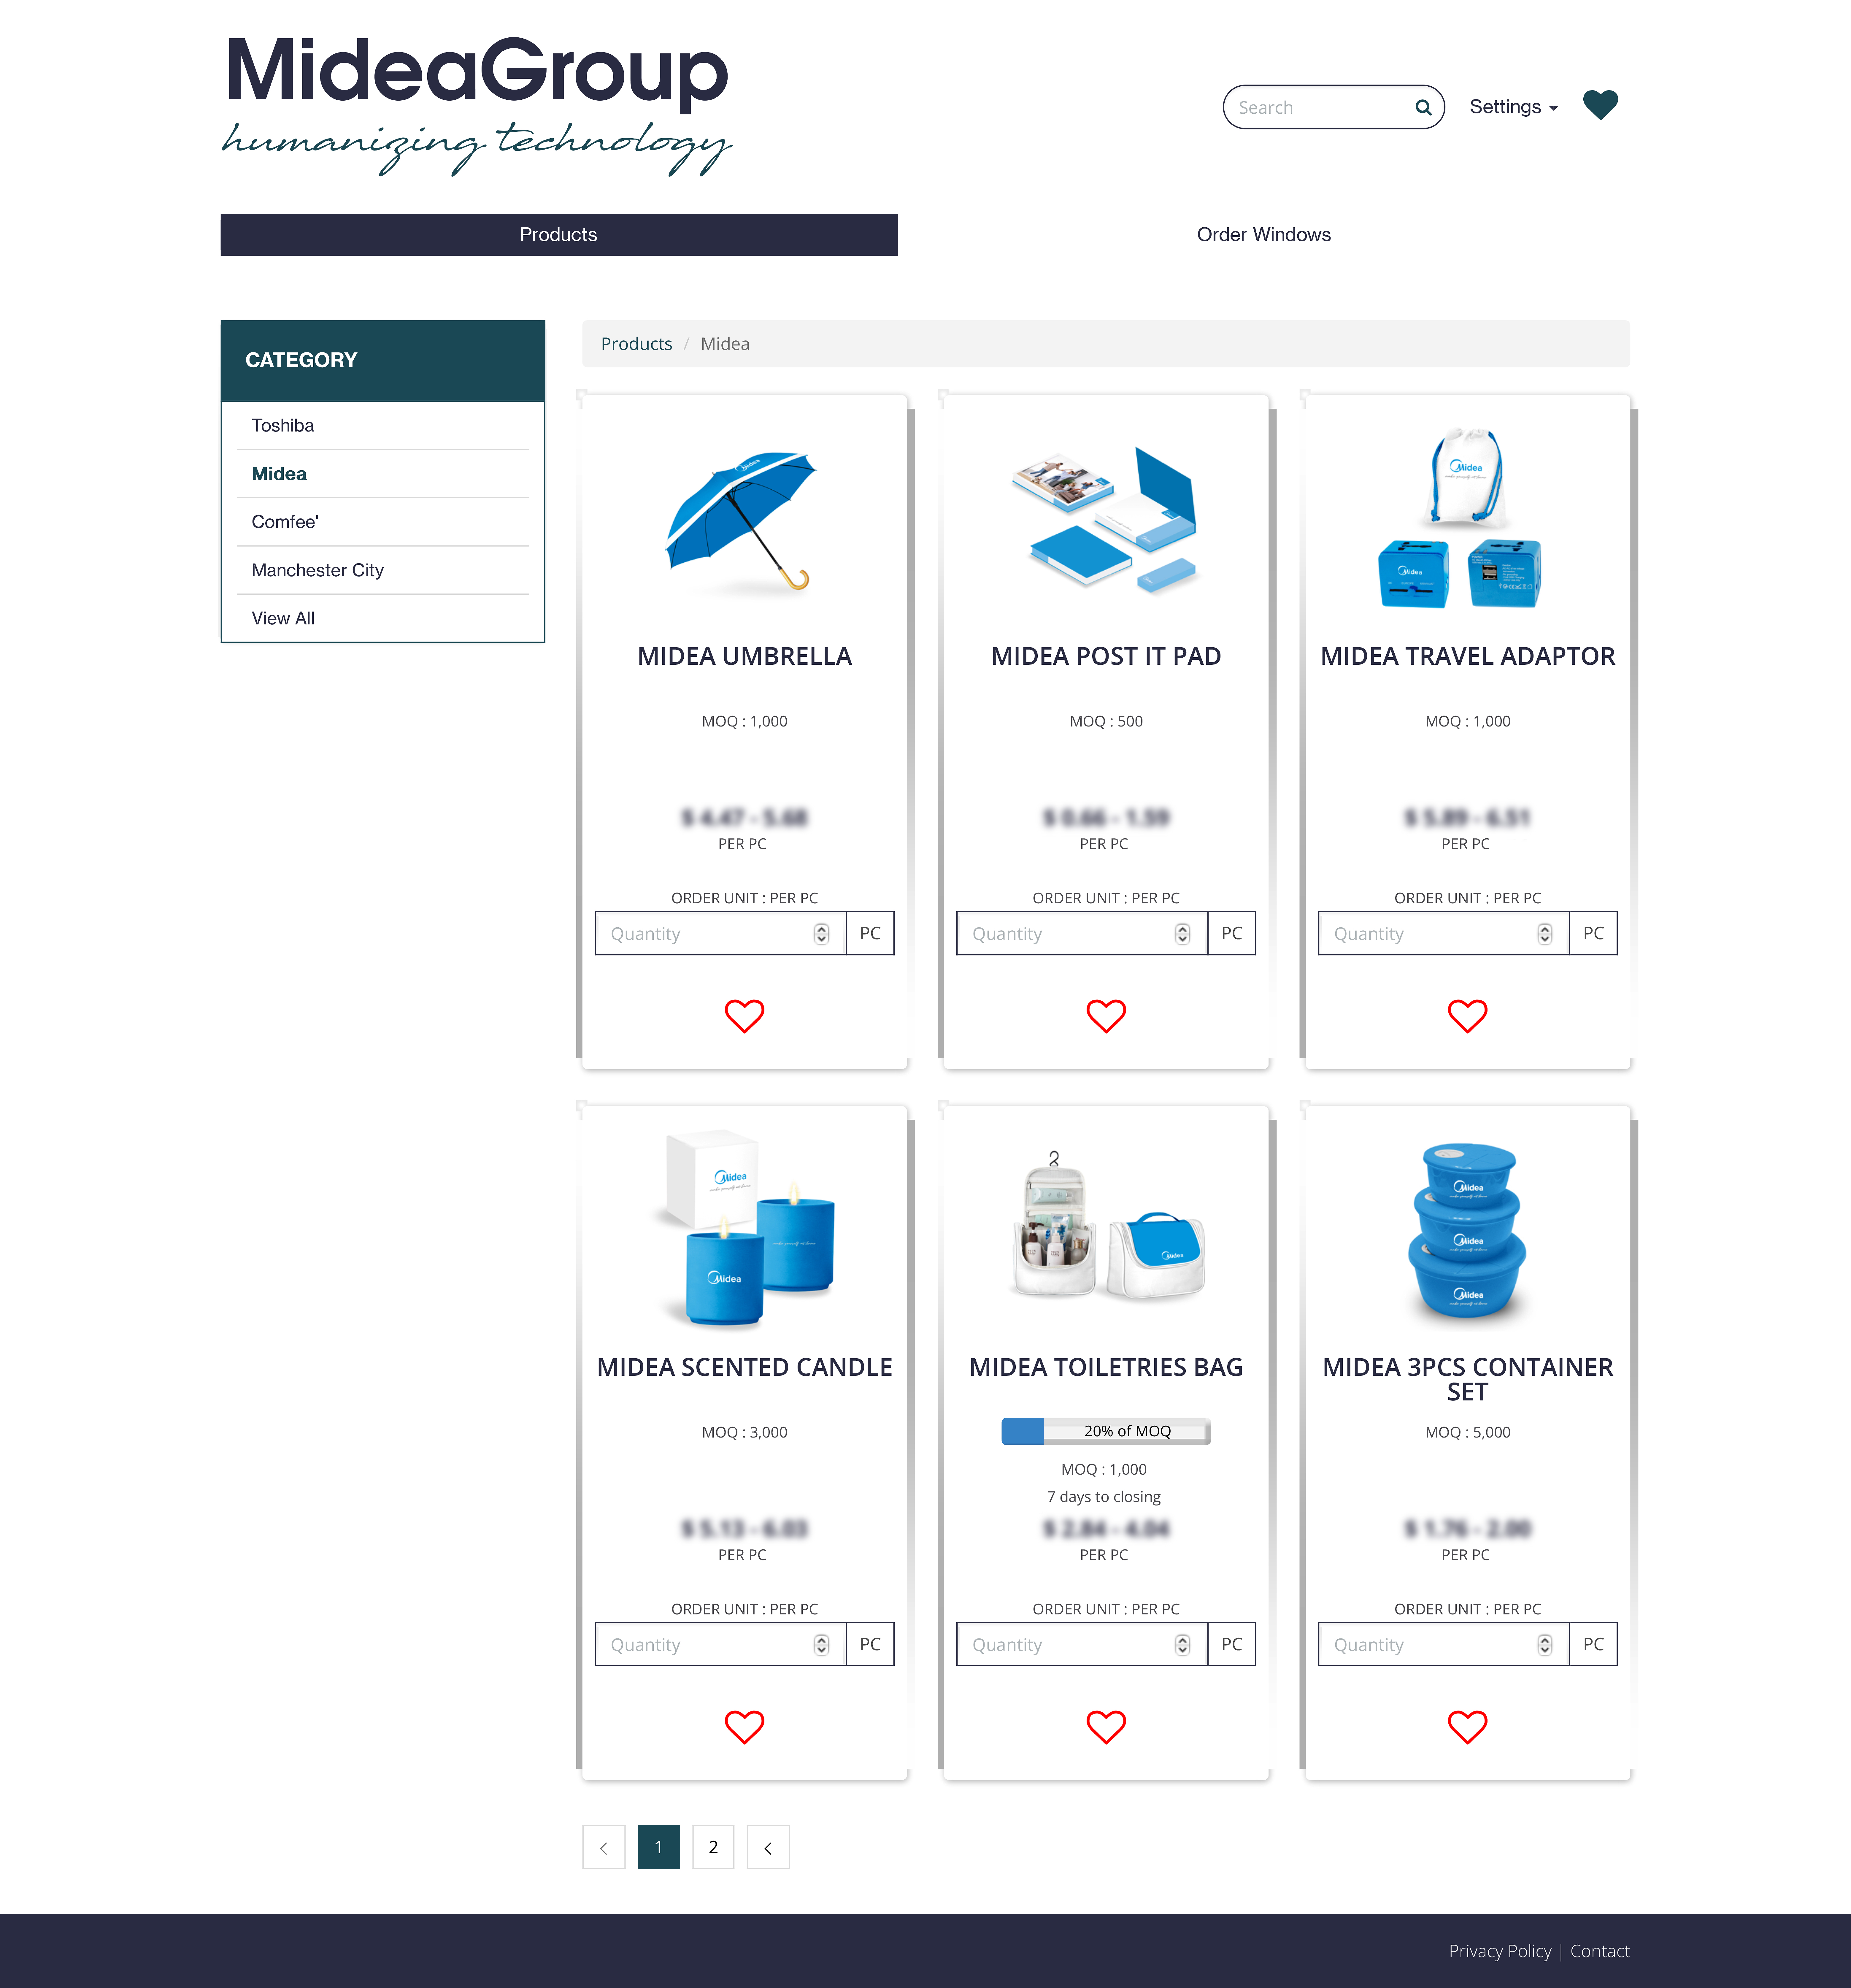Screen dimensions: 1851x1988
Task: Open the Midea Travel Adaptor product image
Action: (x=1461, y=518)
